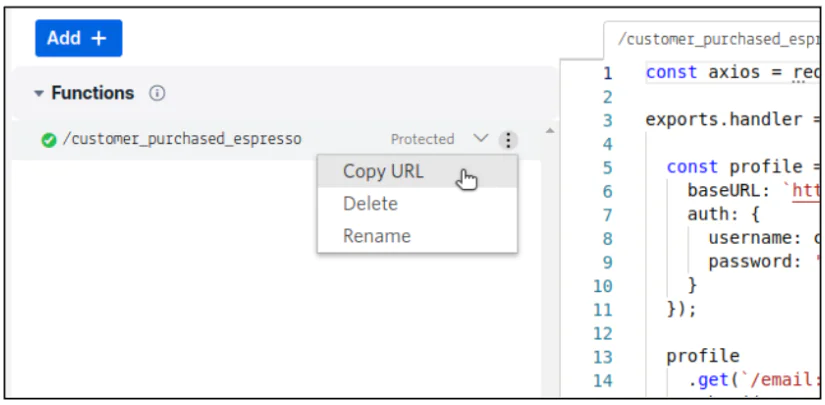Image resolution: width=825 pixels, height=405 pixels.
Task: Click the .get('/email code line
Action: 753,379
